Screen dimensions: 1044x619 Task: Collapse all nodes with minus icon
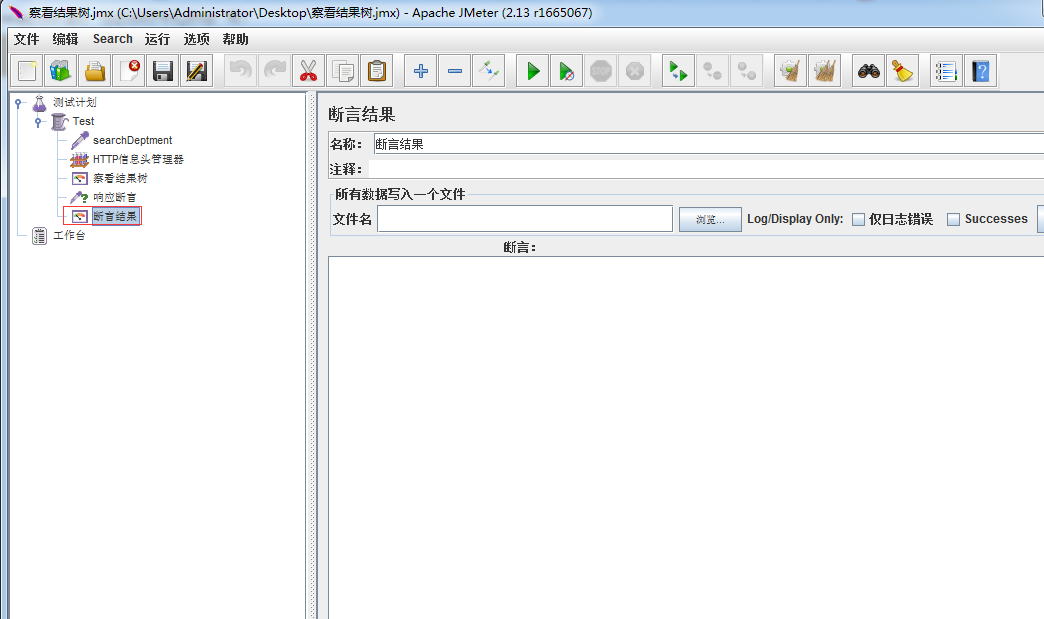[x=455, y=71]
